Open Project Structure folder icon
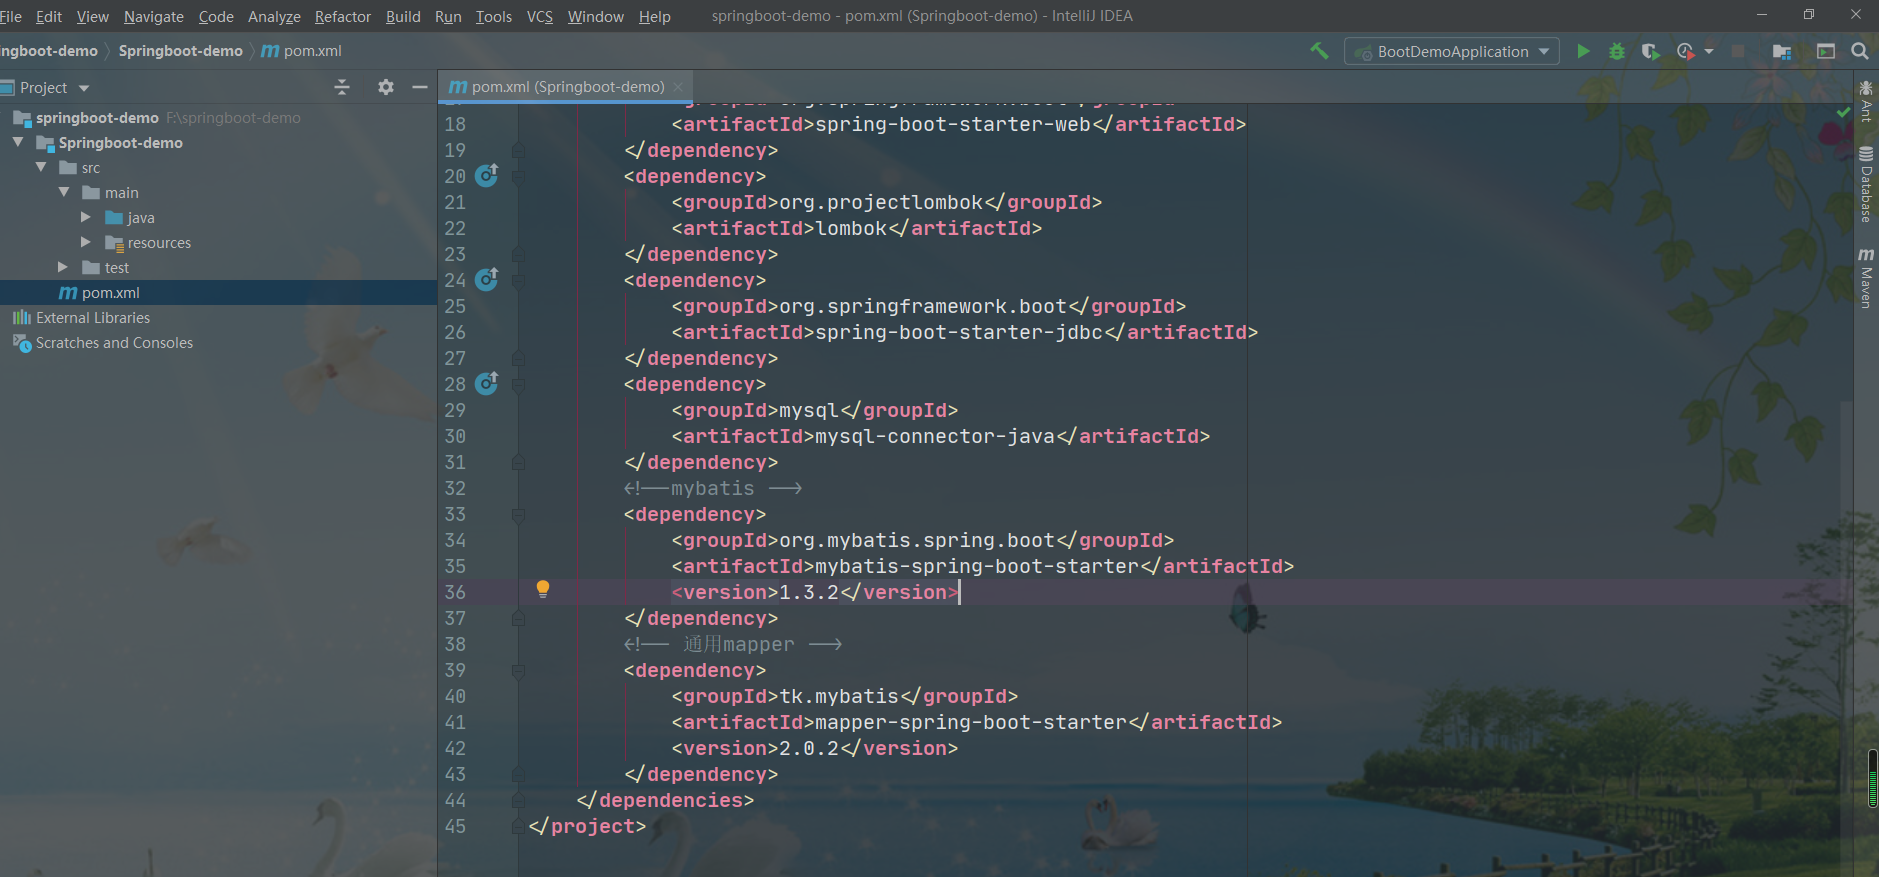Screen dimensions: 1879x877 click(1781, 51)
